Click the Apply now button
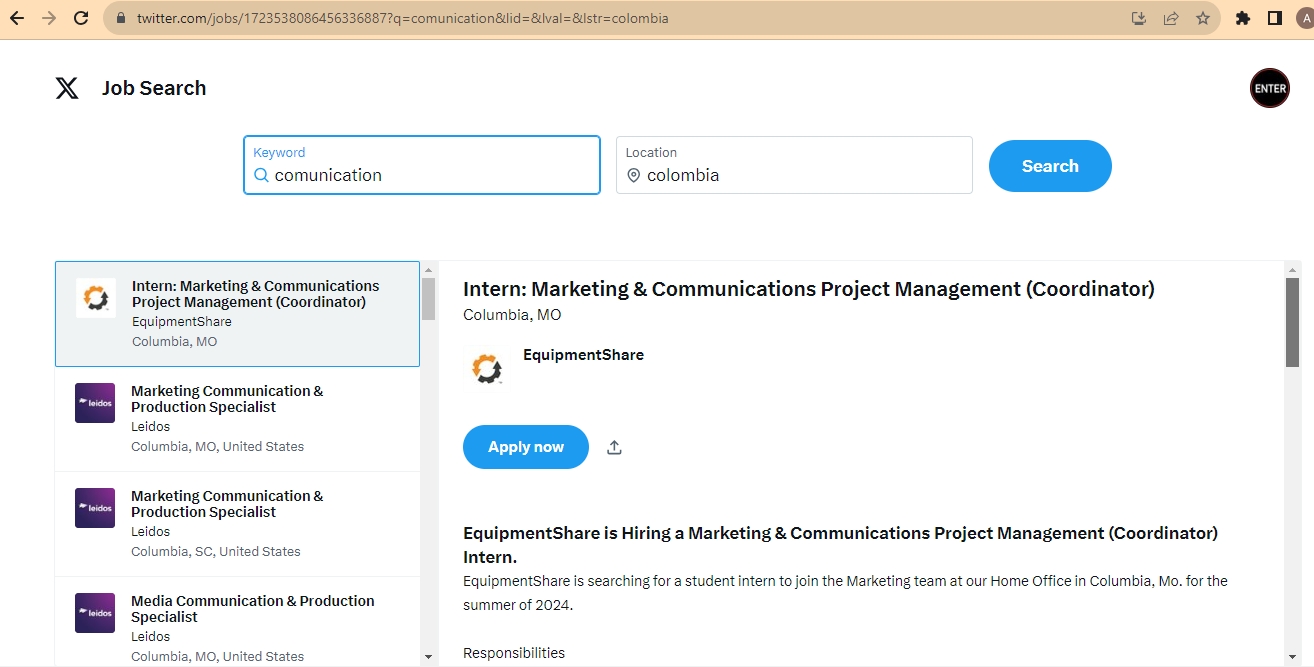Viewport: 1314px width, 667px height. [526, 447]
